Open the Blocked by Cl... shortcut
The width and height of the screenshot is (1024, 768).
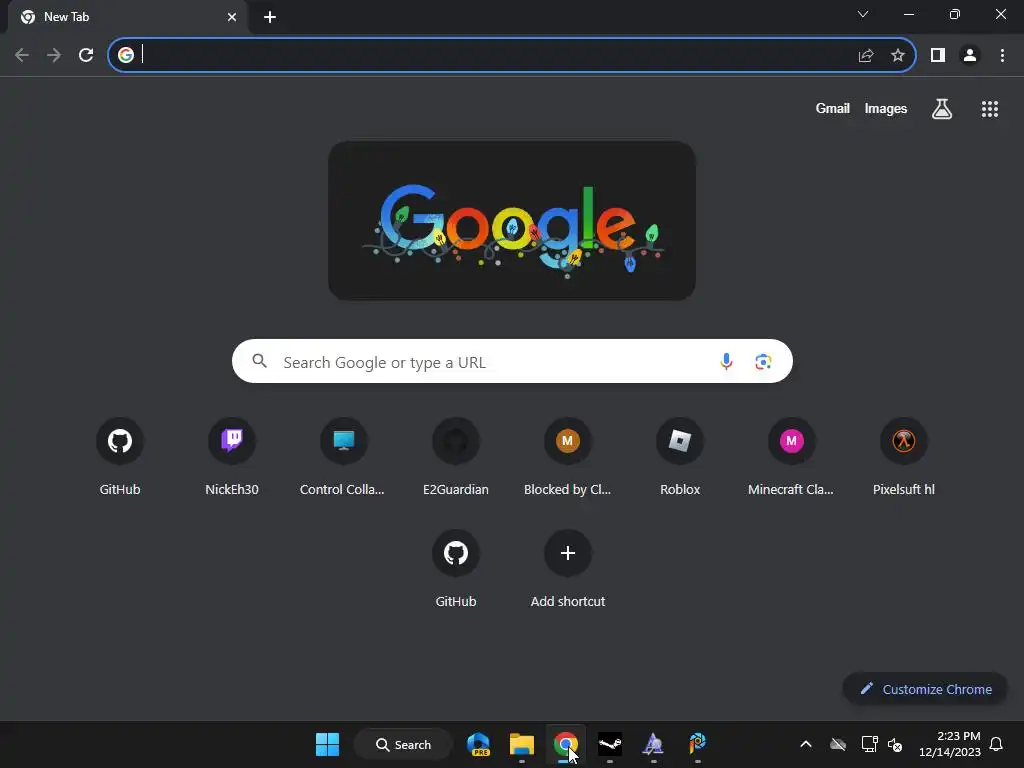click(x=568, y=457)
